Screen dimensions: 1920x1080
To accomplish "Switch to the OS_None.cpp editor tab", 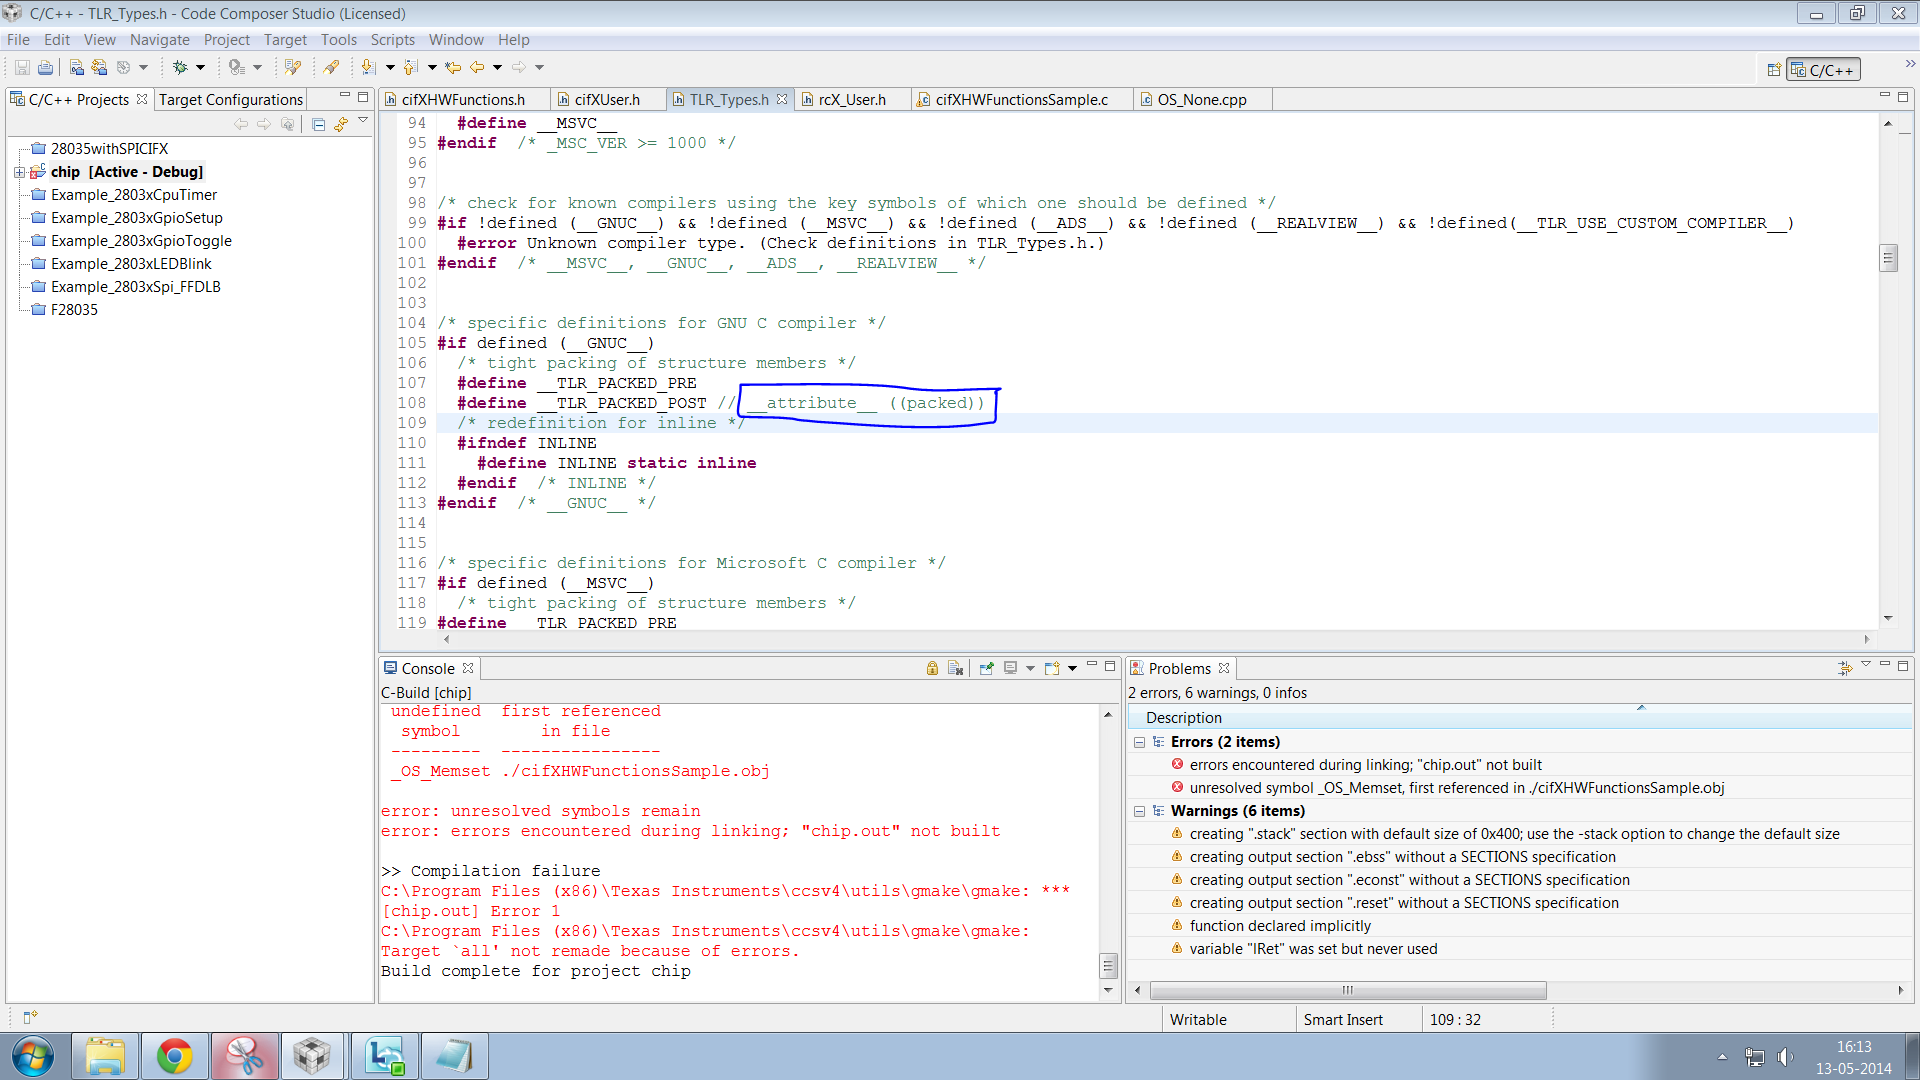I will click(1202, 99).
